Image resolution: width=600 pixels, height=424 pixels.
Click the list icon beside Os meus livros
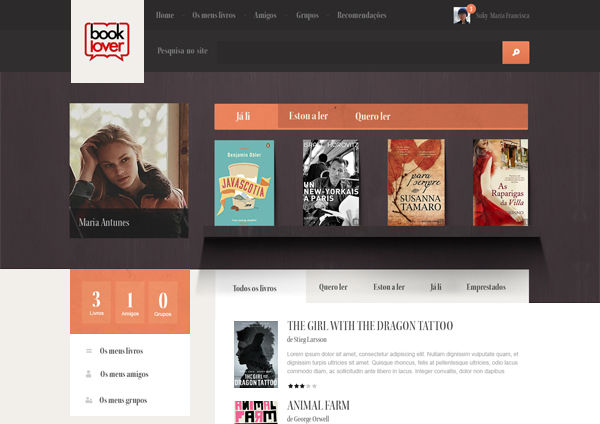[89, 352]
